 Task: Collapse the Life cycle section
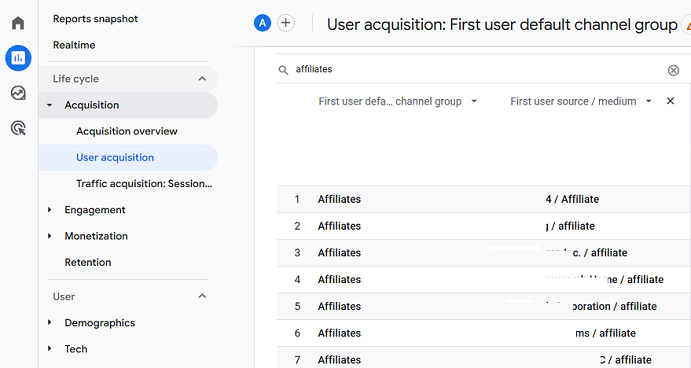point(202,79)
